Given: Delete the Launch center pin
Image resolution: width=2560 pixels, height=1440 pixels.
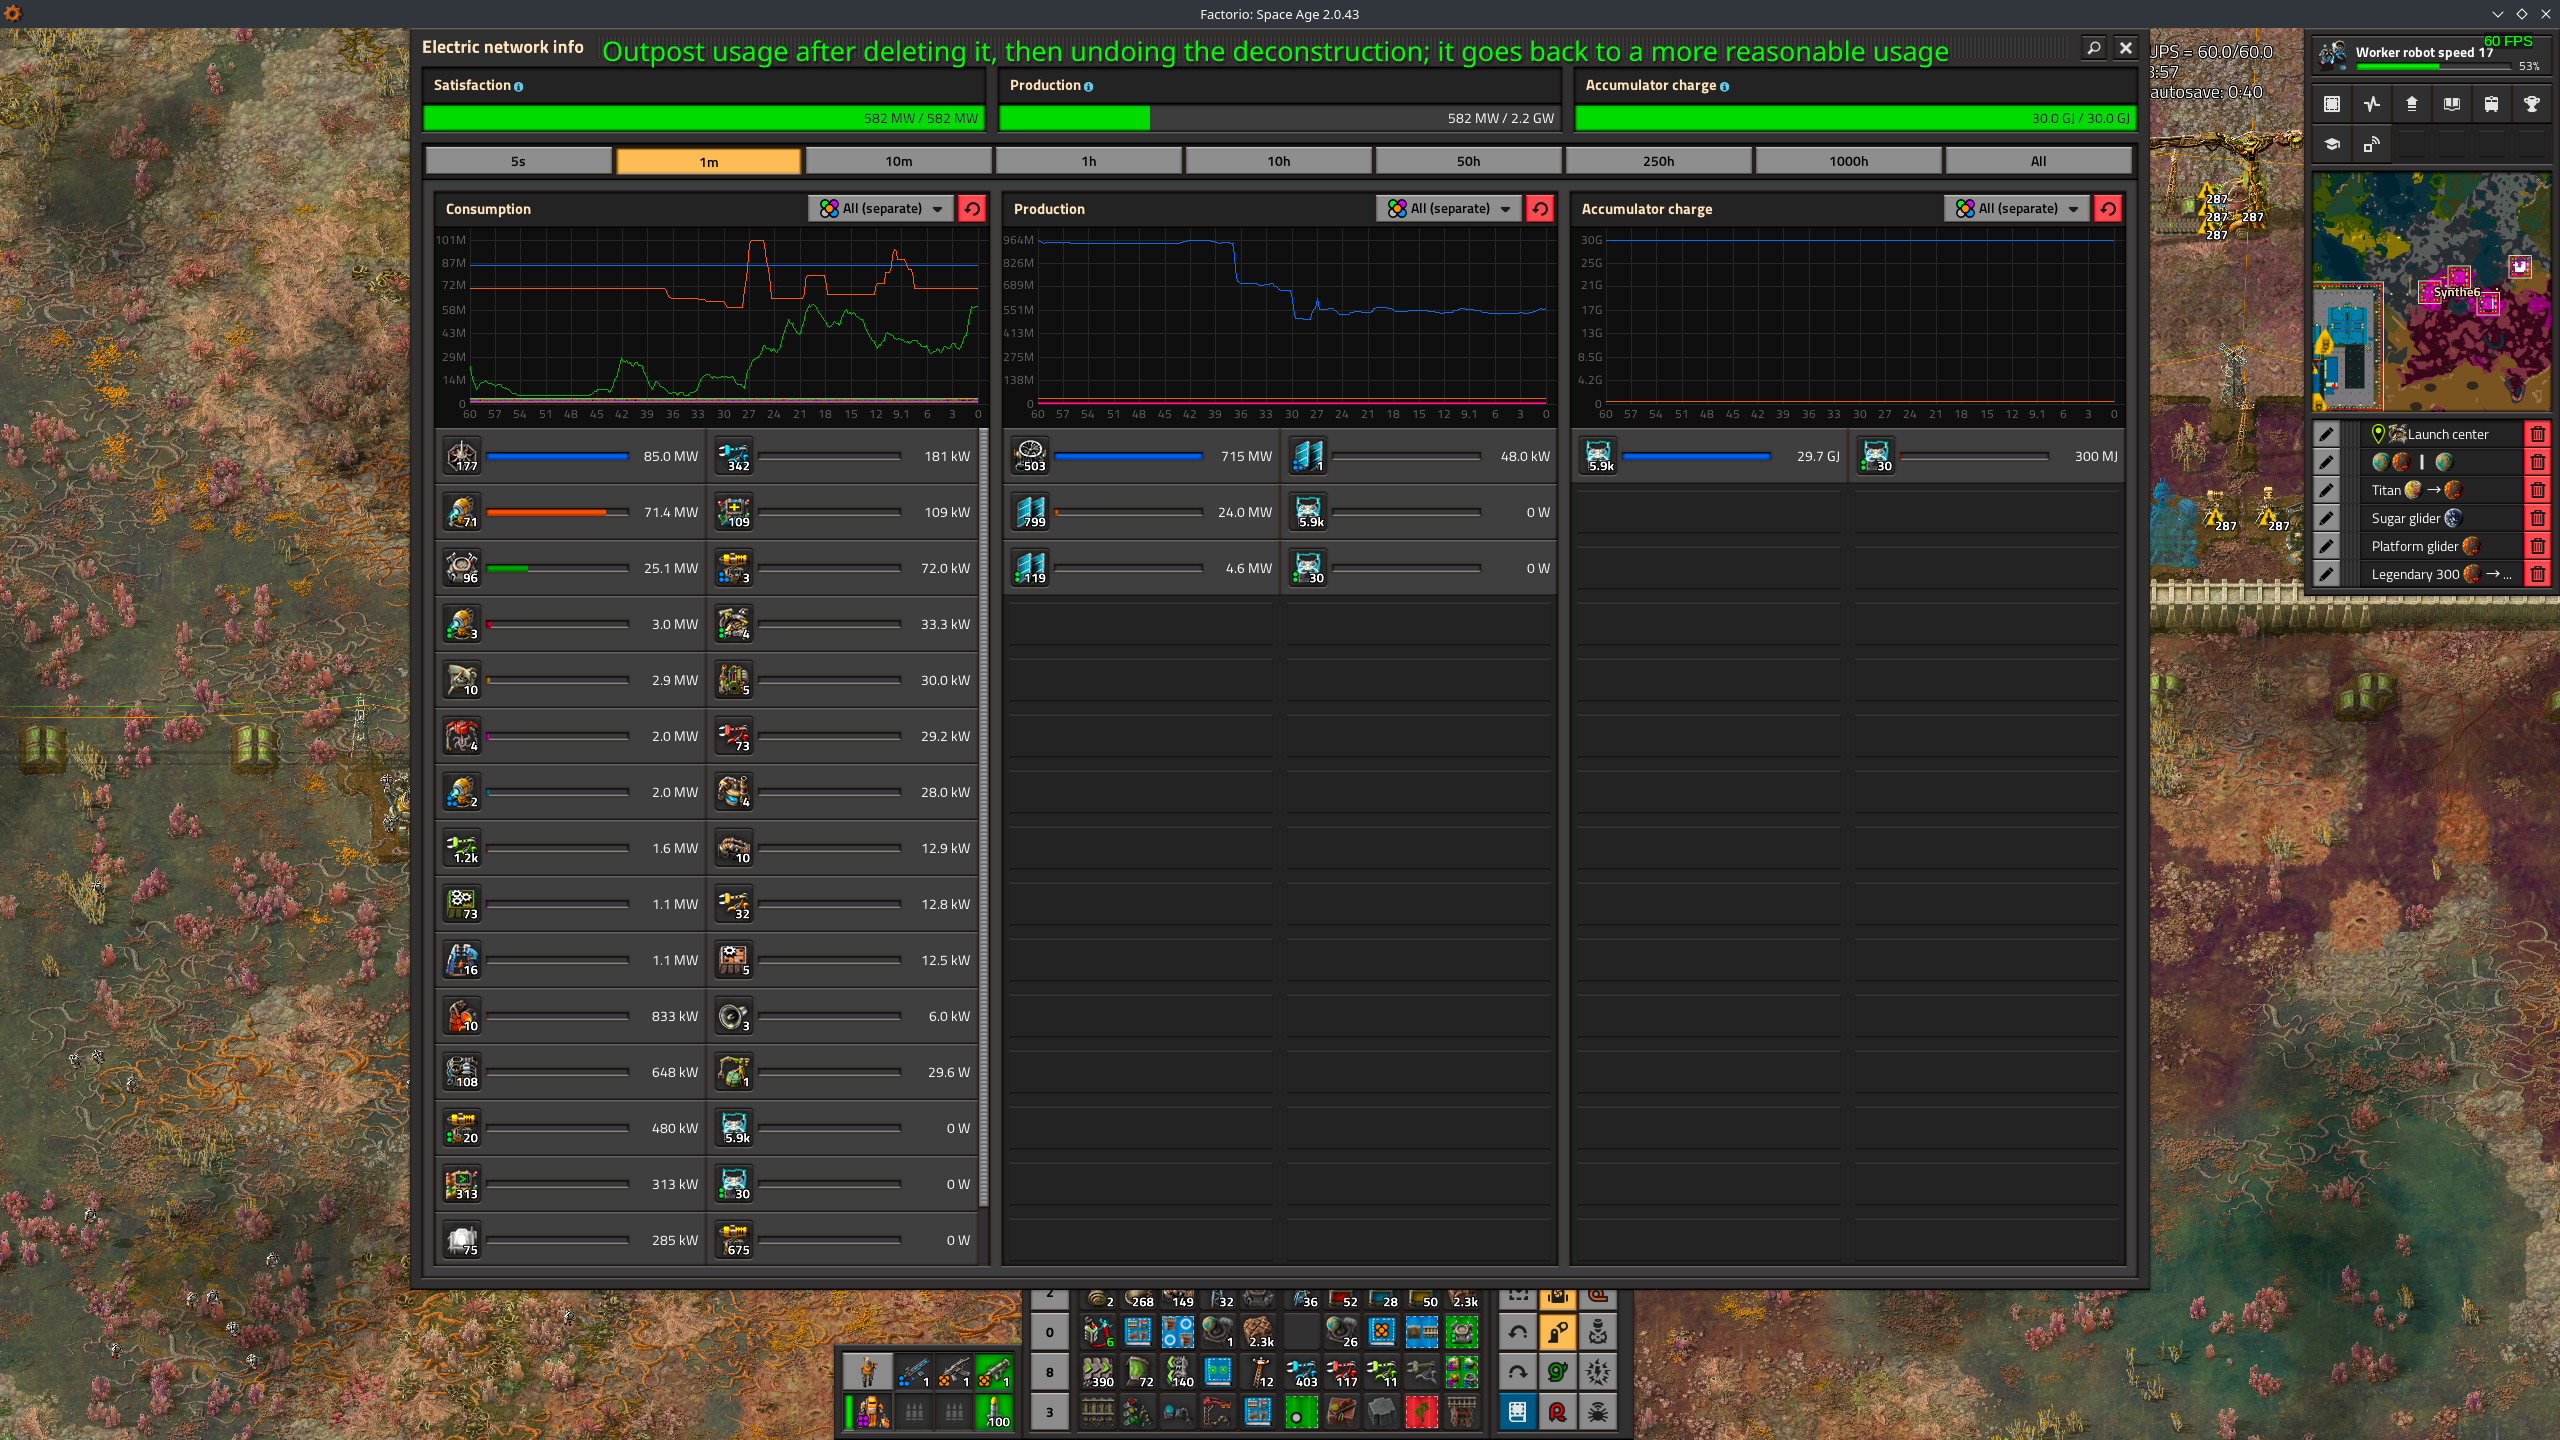Looking at the screenshot, I should pyautogui.click(x=2538, y=434).
